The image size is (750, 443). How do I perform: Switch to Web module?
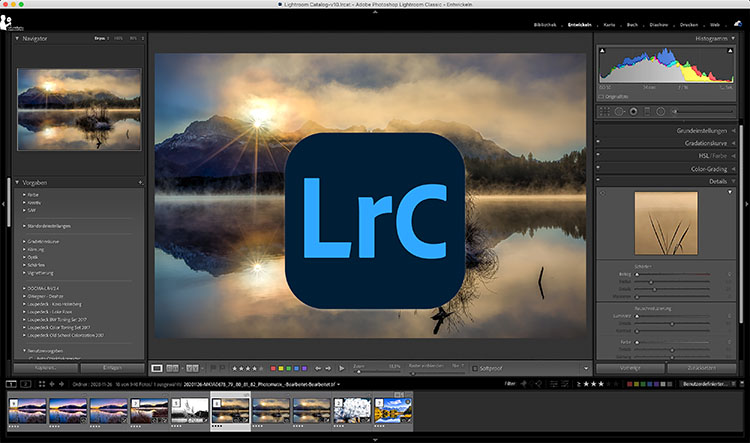(x=715, y=25)
